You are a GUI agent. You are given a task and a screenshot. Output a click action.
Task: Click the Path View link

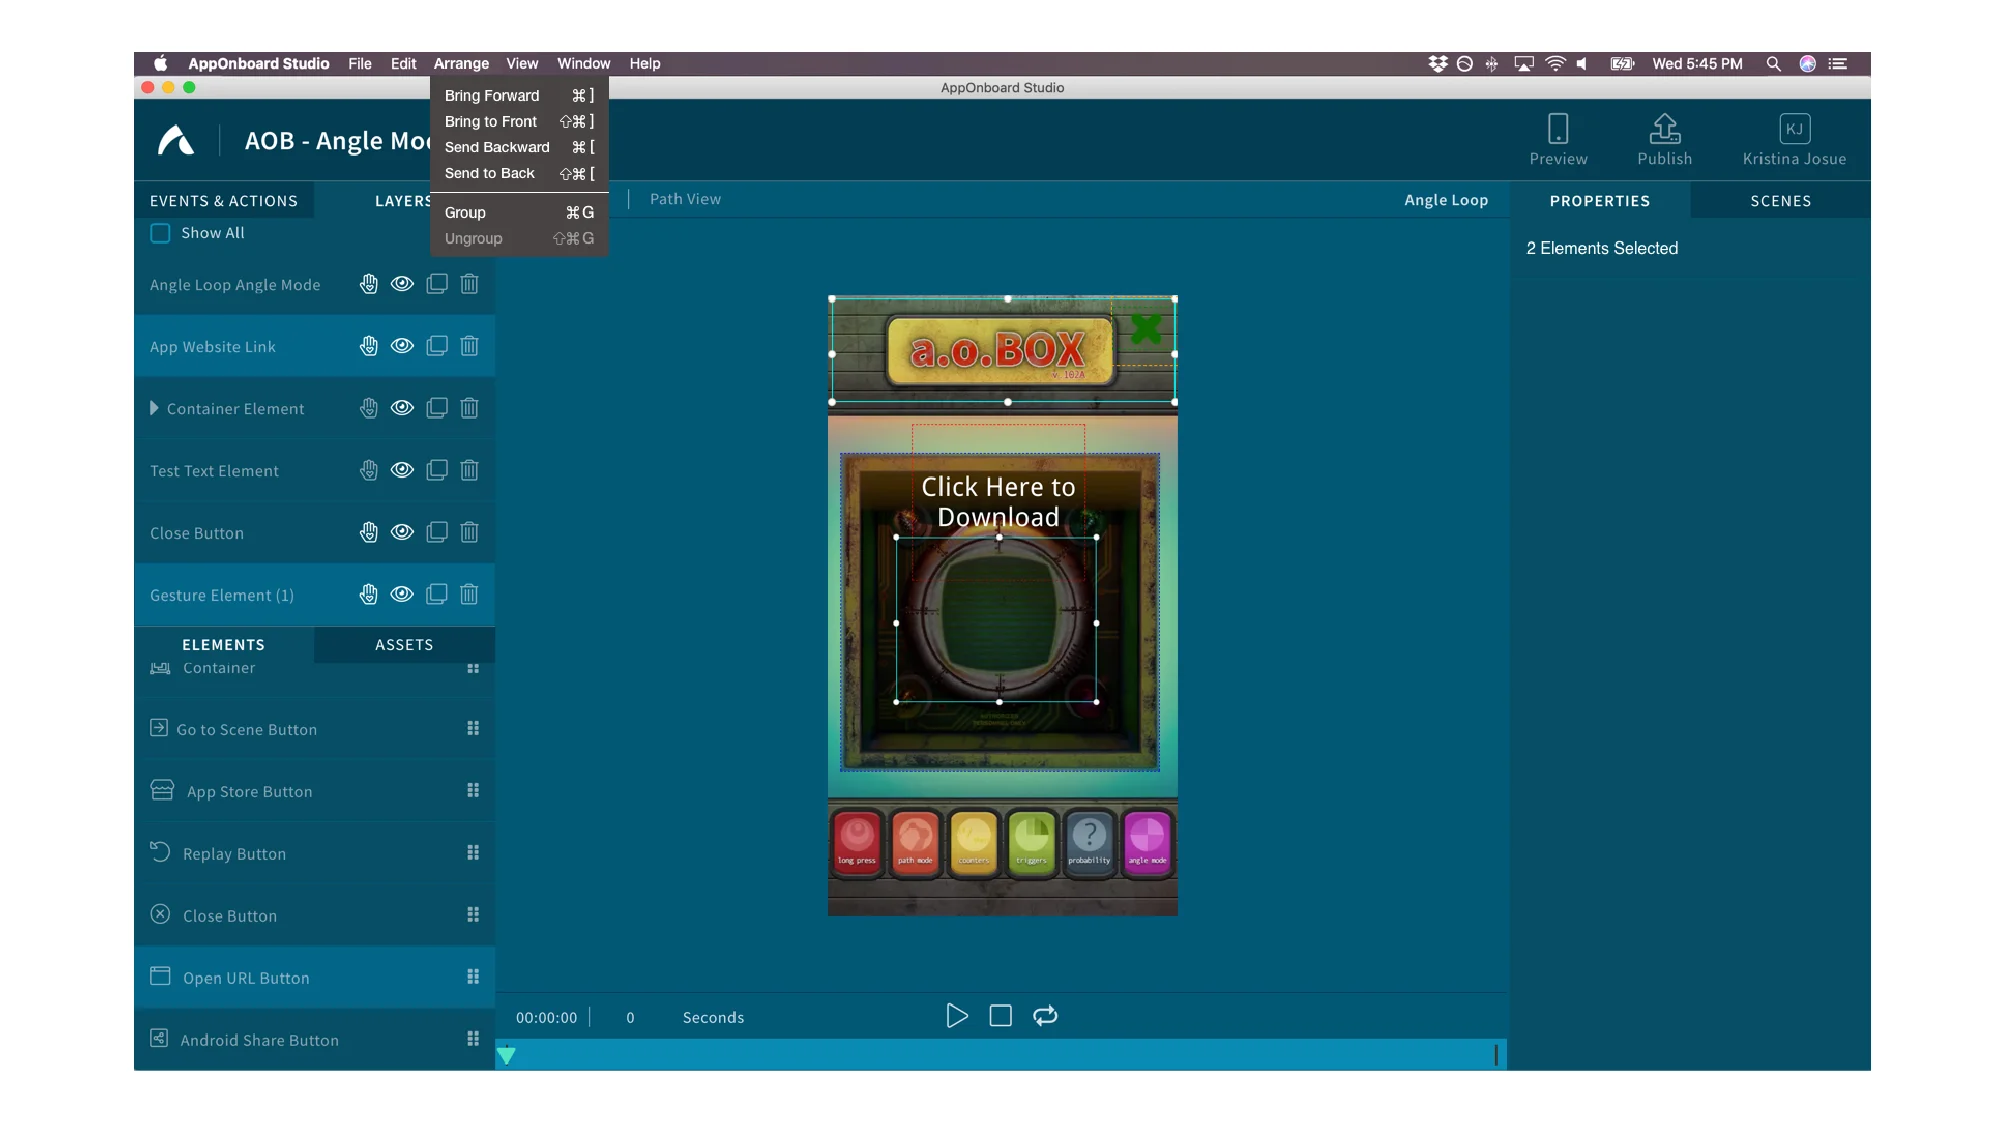click(685, 199)
